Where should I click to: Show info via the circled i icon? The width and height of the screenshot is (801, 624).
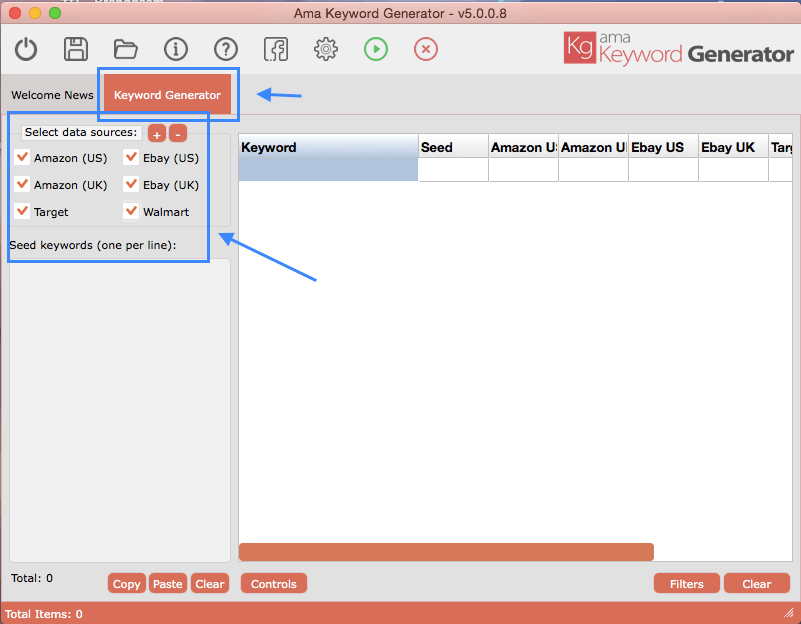coord(176,49)
